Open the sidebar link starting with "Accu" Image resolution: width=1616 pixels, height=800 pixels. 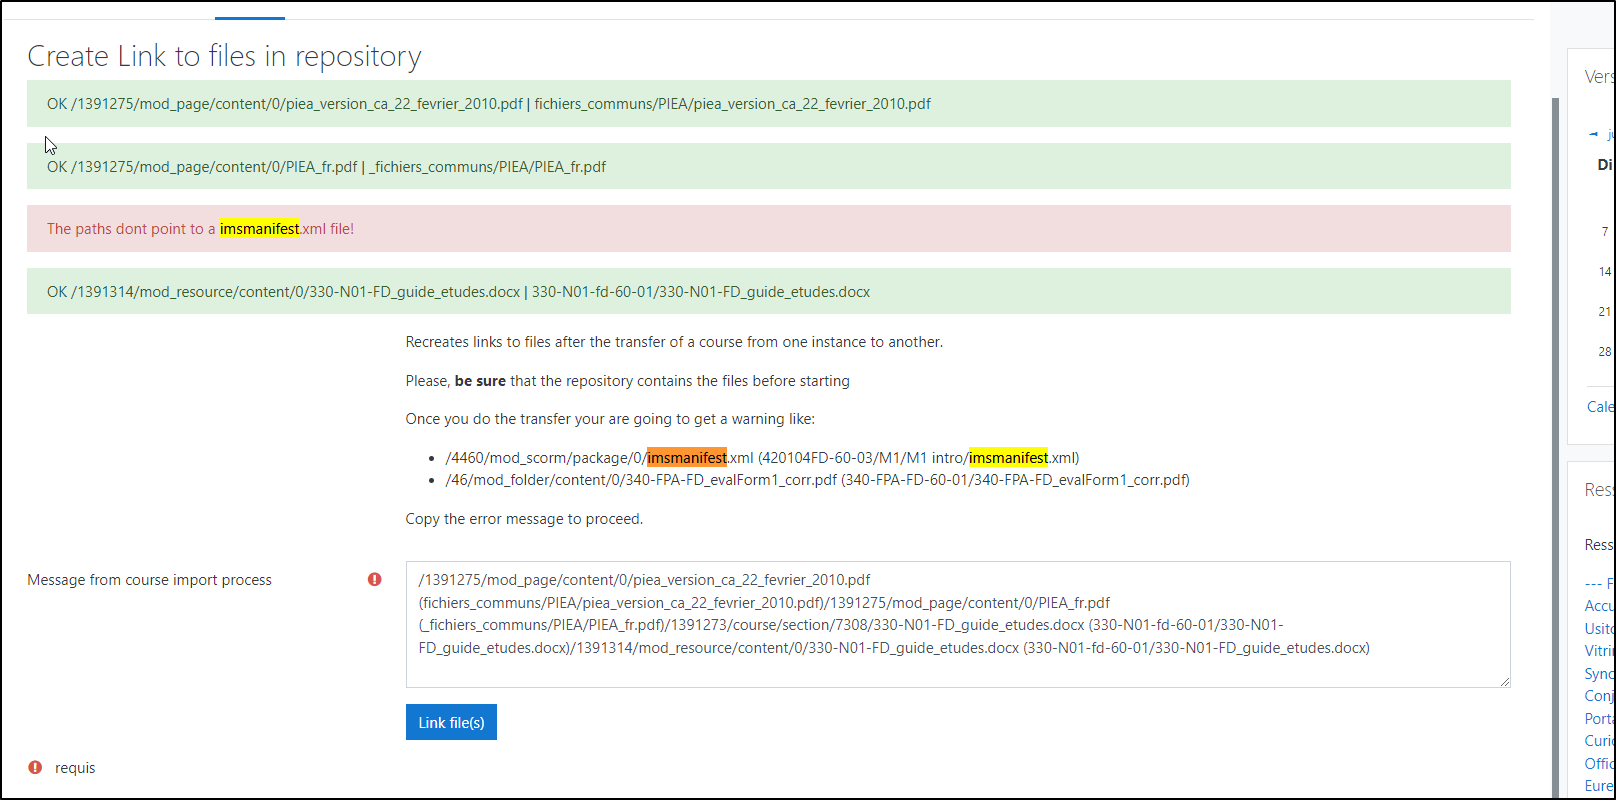click(1599, 606)
